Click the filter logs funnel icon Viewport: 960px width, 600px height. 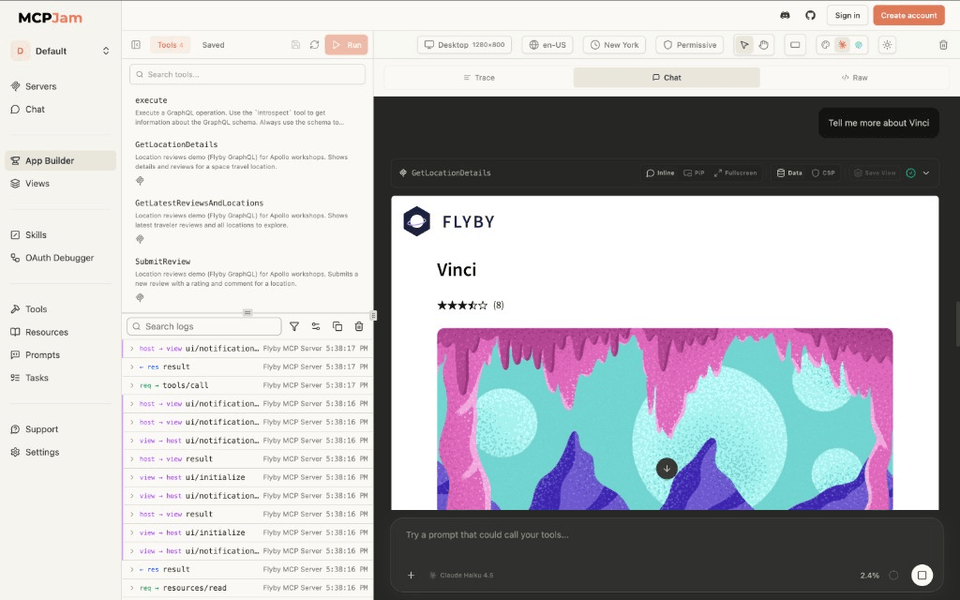[294, 327]
